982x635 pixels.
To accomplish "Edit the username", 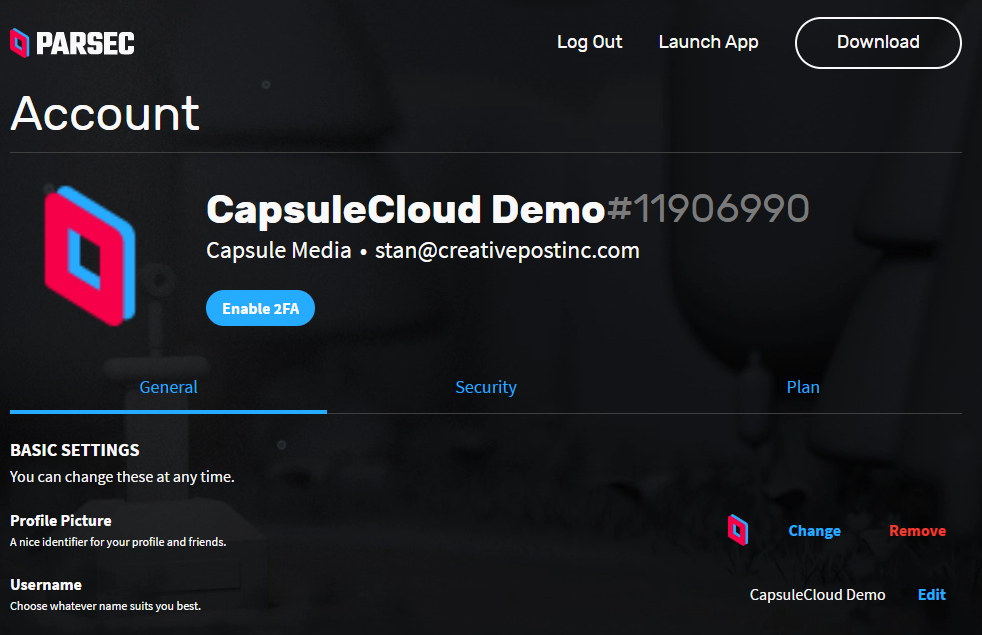I will [931, 595].
